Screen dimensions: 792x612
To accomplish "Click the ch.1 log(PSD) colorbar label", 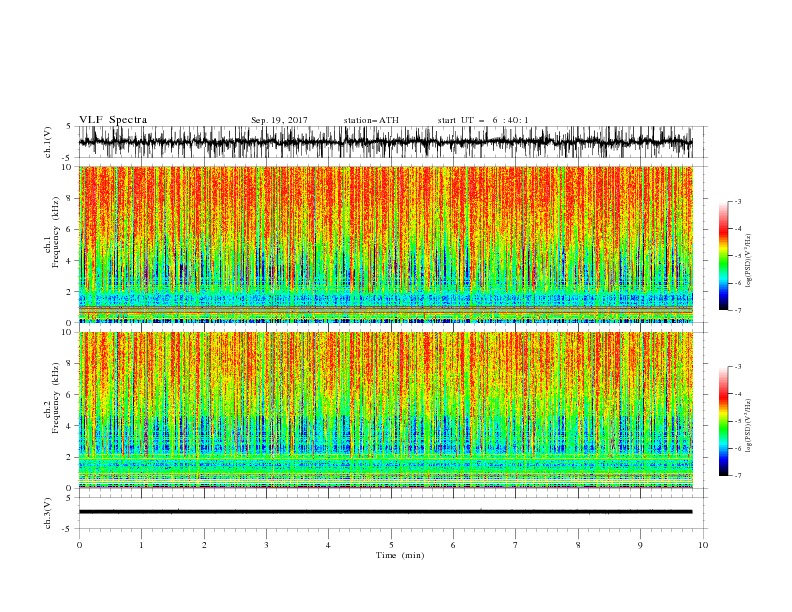I will 749,261.
